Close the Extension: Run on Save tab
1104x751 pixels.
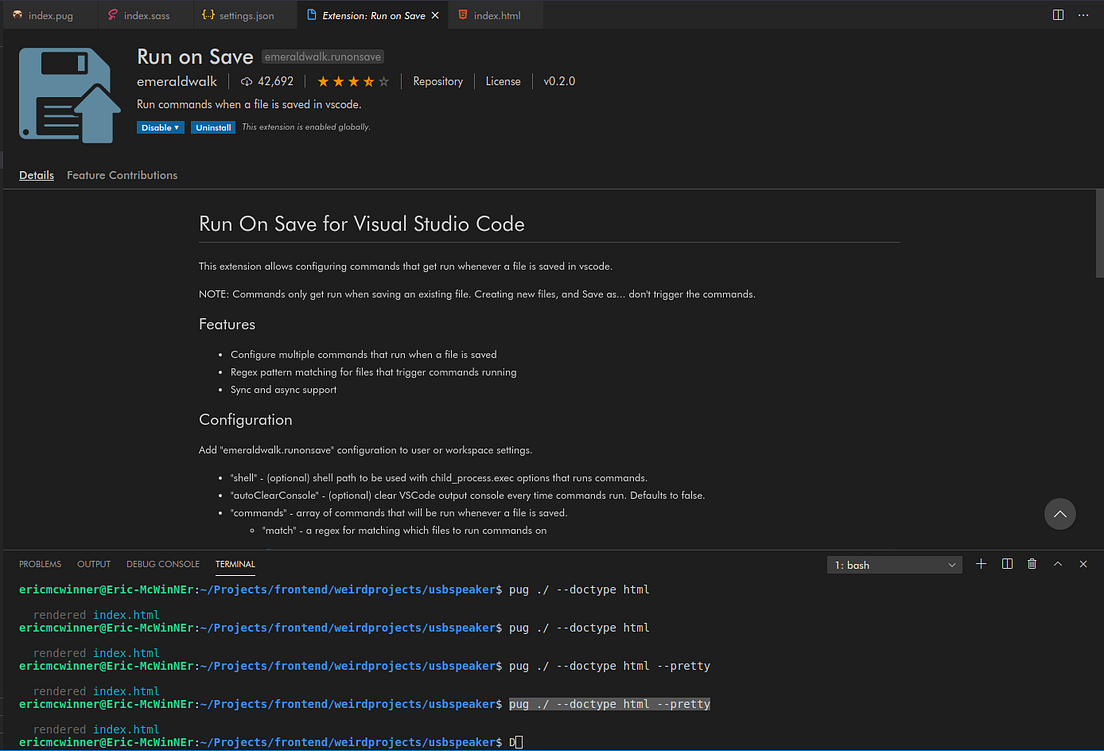(434, 15)
